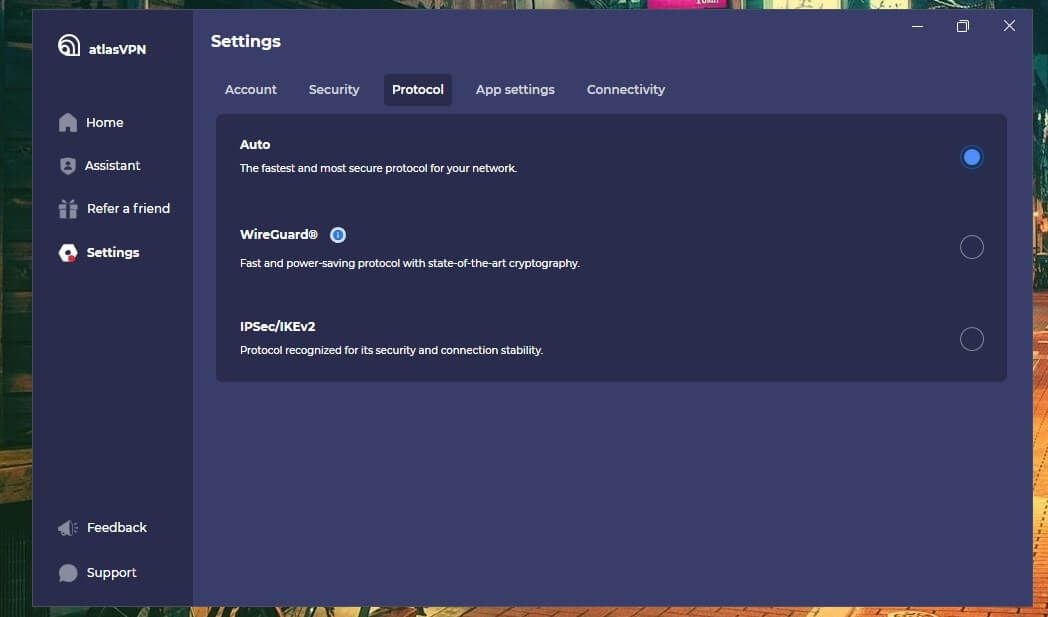This screenshot has width=1048, height=617.
Task: Click the Support chat bubble icon
Action: (68, 573)
